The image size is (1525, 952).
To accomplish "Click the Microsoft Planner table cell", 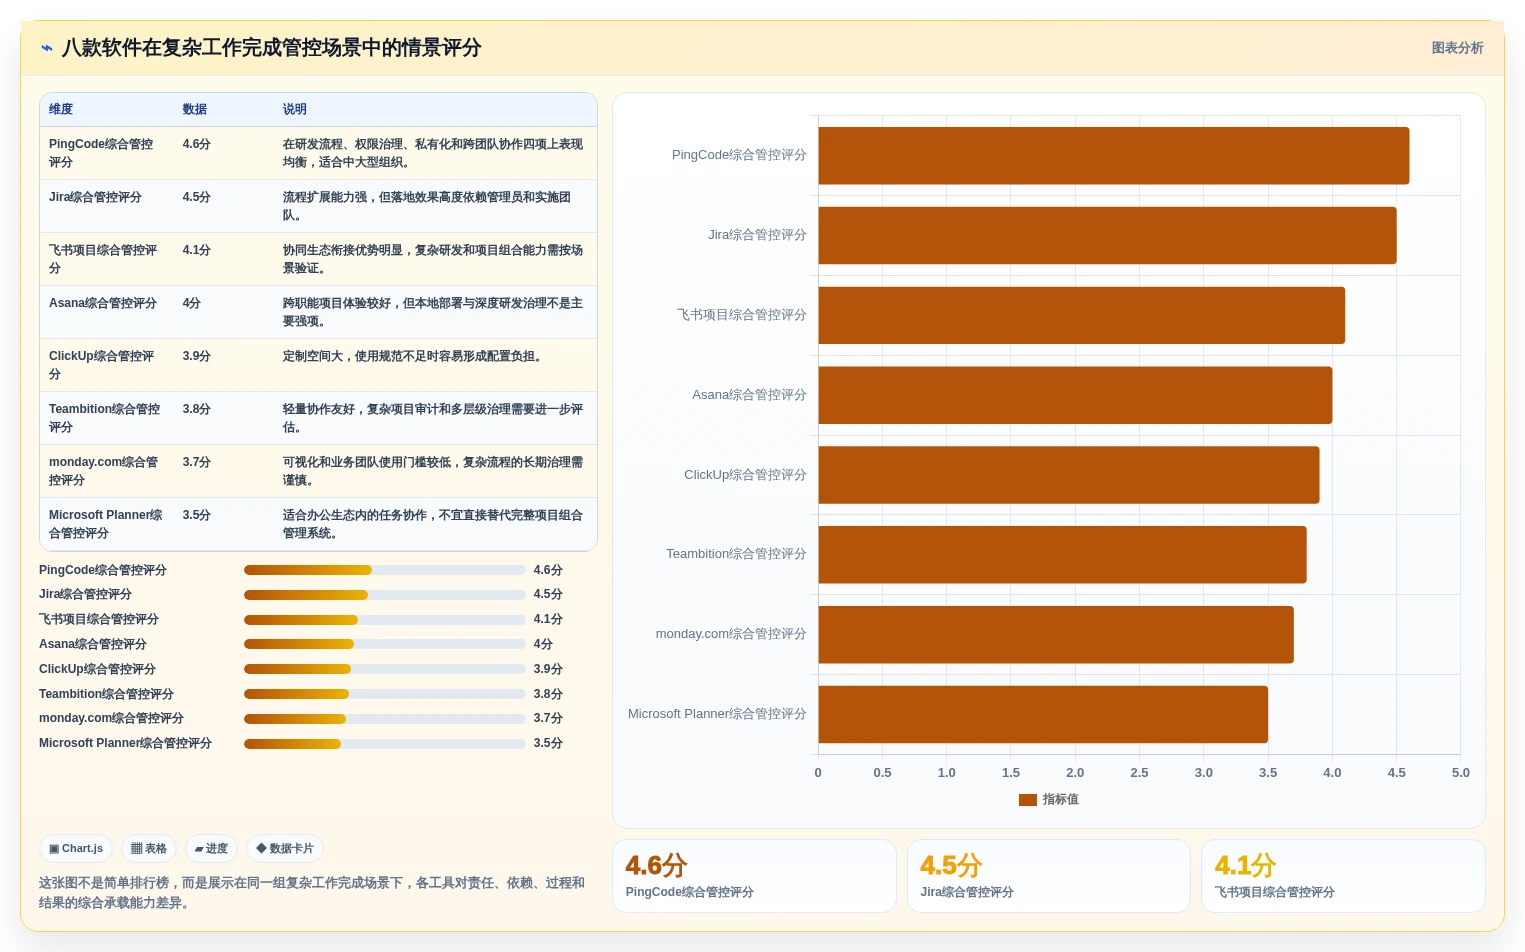I will point(106,524).
